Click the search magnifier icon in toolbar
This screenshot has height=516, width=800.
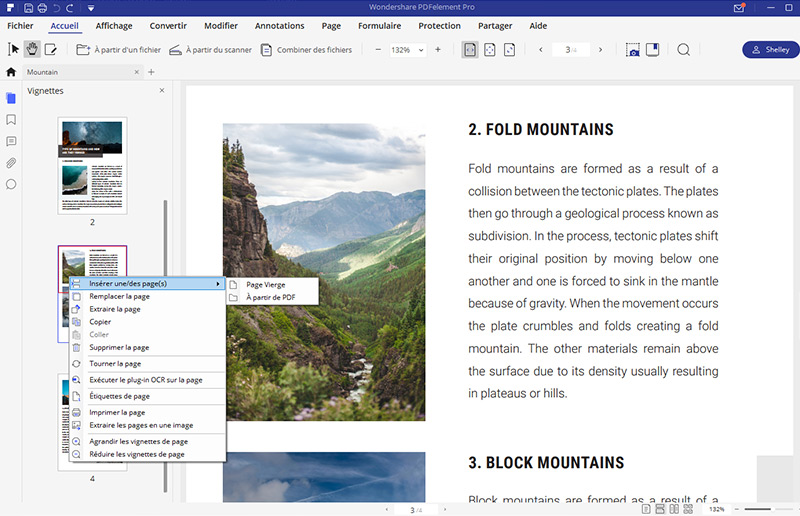[683, 49]
